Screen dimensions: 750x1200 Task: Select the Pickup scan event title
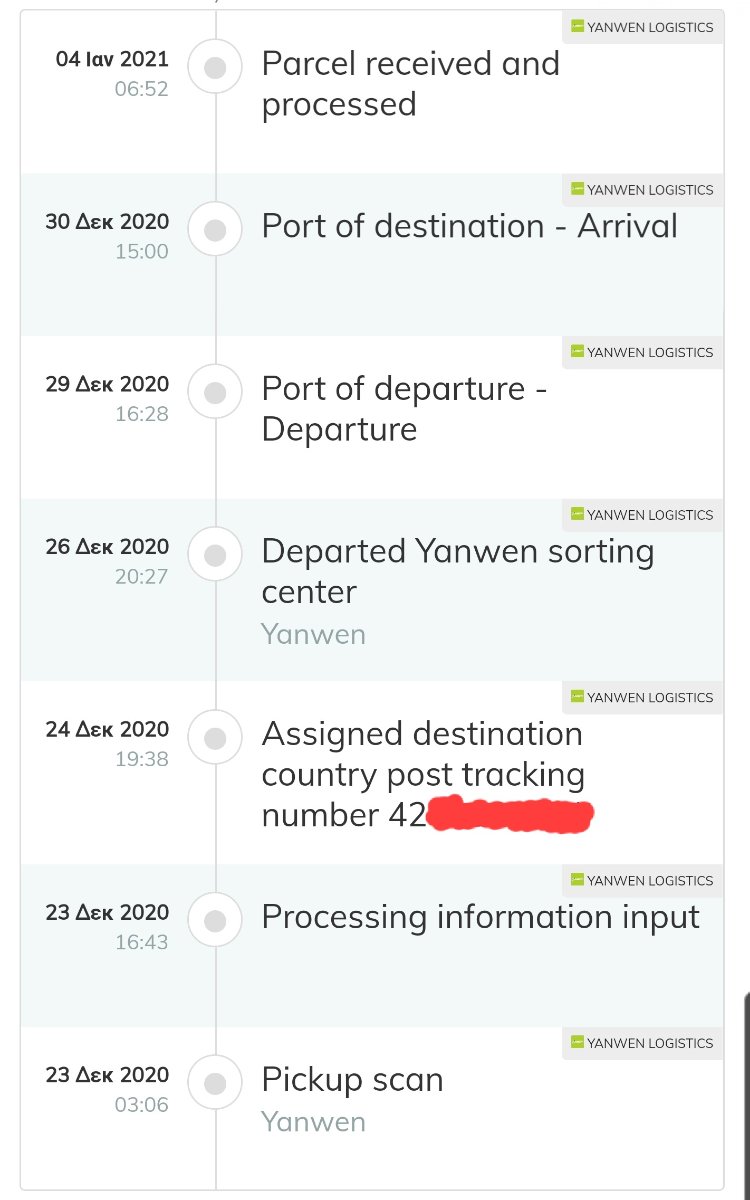[352, 1080]
